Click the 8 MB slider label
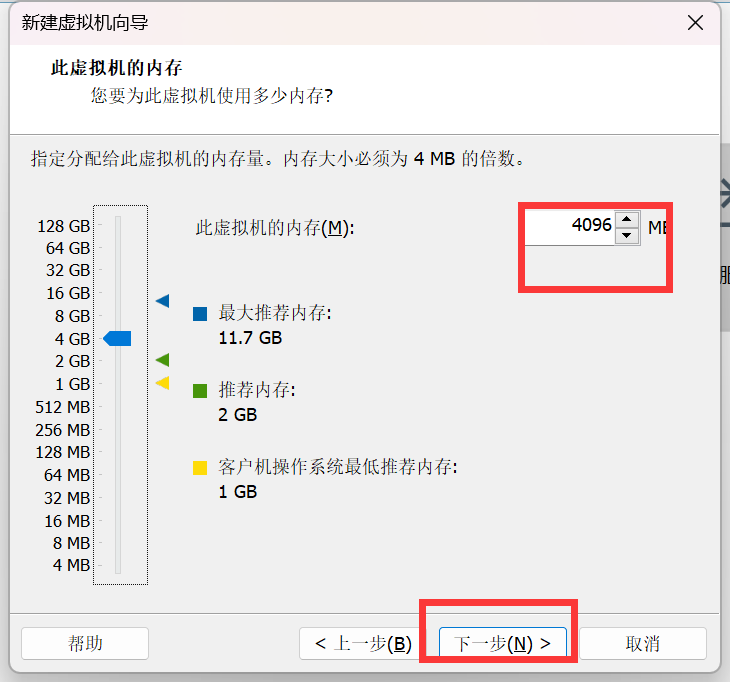This screenshot has height=682, width=730. (71, 543)
